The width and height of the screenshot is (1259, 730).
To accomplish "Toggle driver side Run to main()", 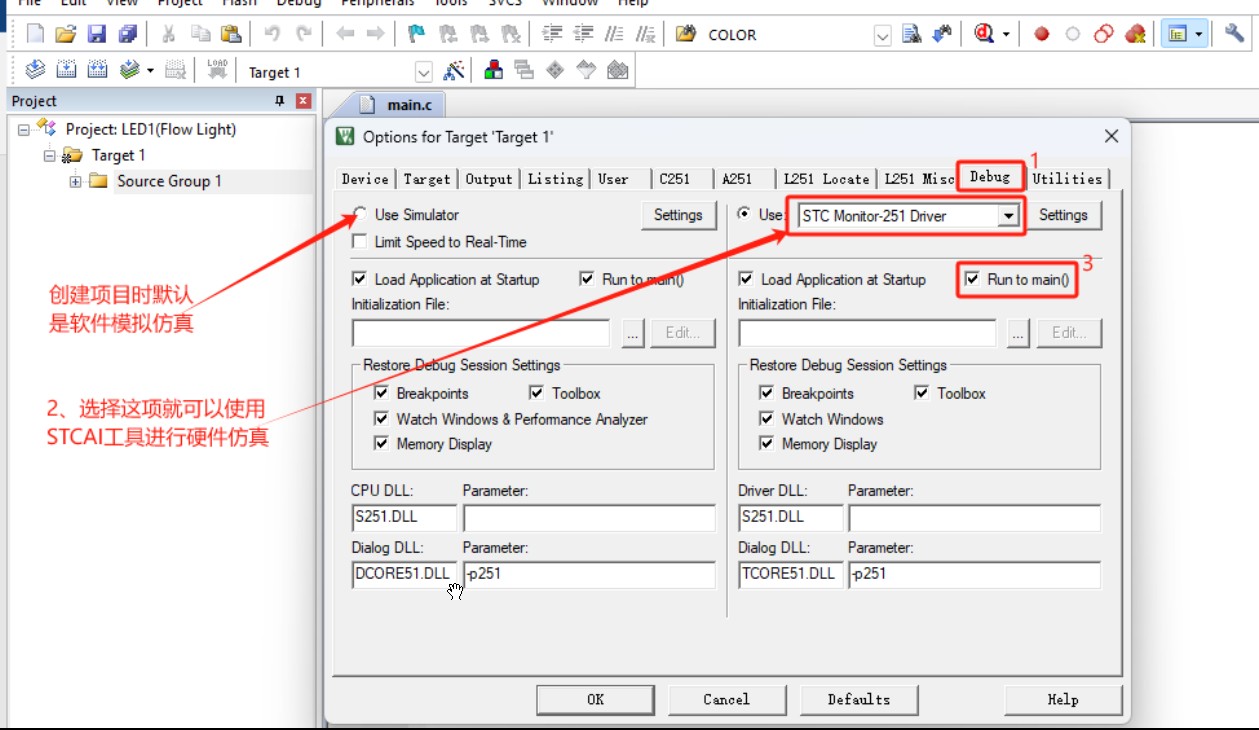I will (x=972, y=280).
